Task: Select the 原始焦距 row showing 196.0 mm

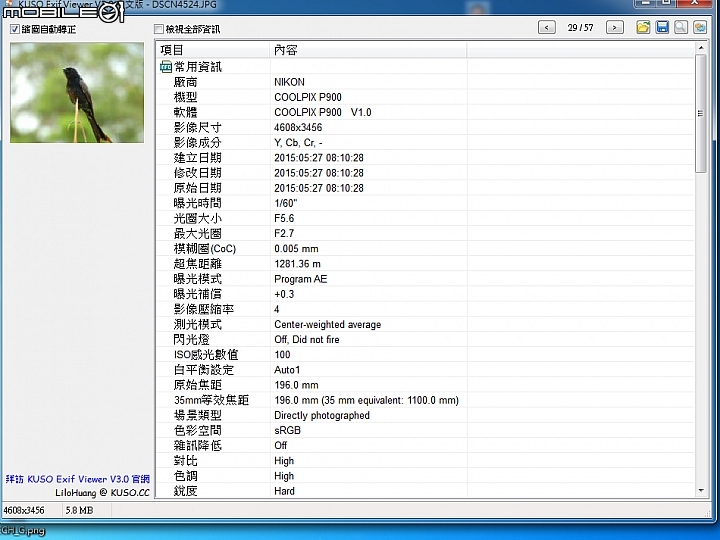Action: click(425, 385)
